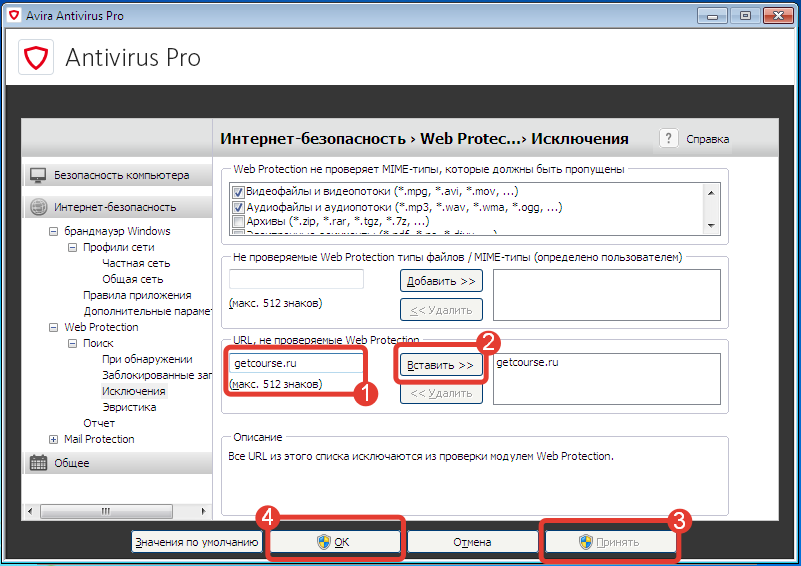Click the Отмена button

pyautogui.click(x=473, y=542)
